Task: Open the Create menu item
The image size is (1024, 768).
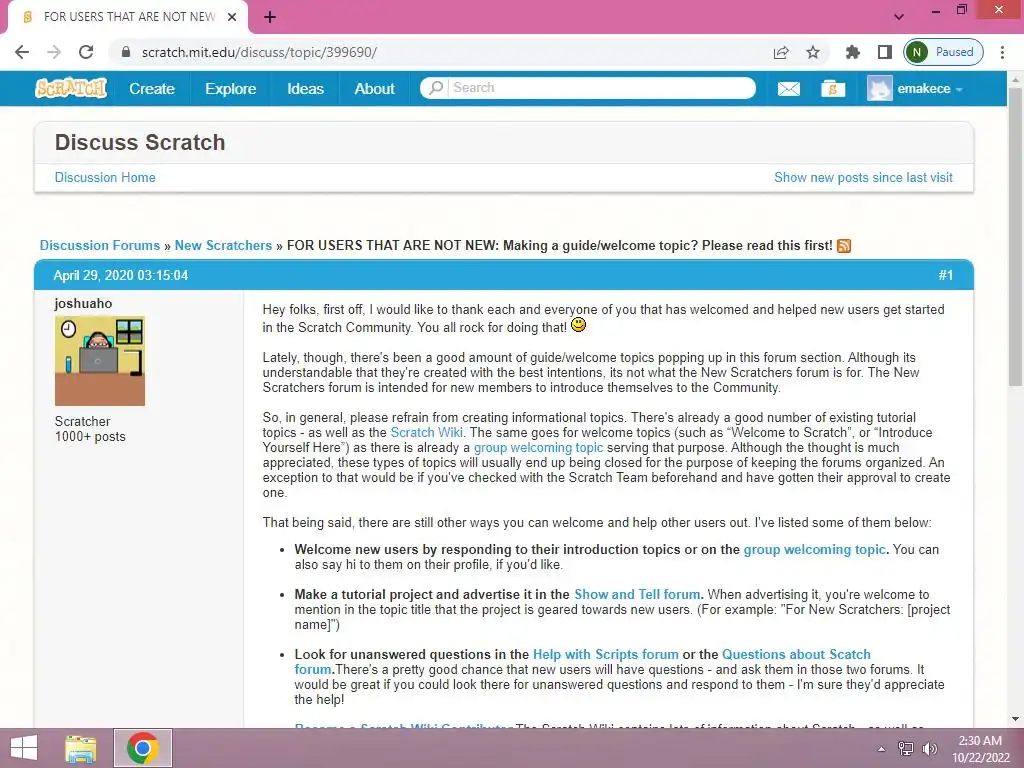Action: point(152,89)
